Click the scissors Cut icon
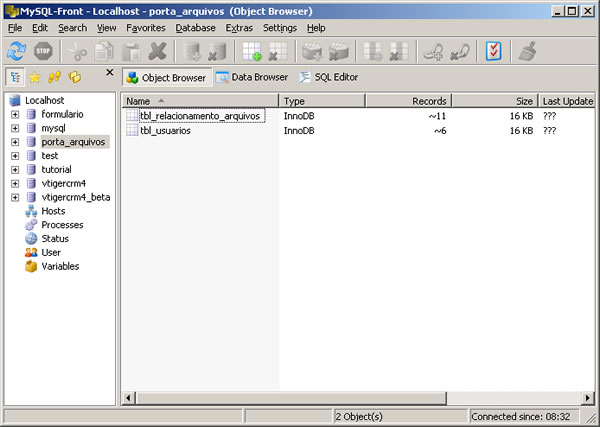 coord(77,51)
